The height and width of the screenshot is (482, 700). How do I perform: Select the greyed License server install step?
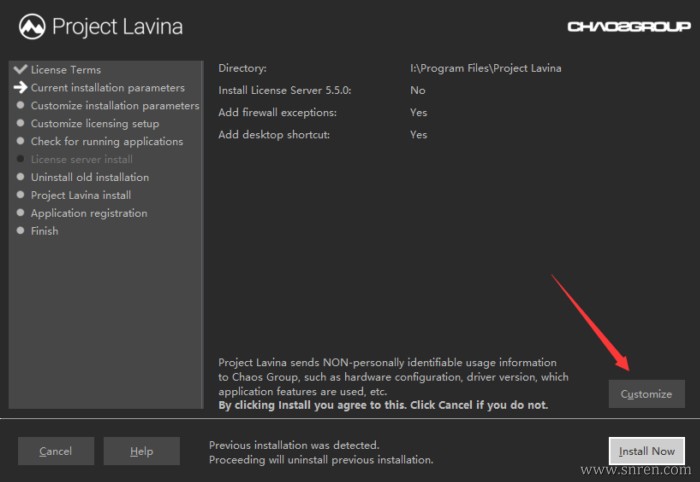(x=82, y=159)
